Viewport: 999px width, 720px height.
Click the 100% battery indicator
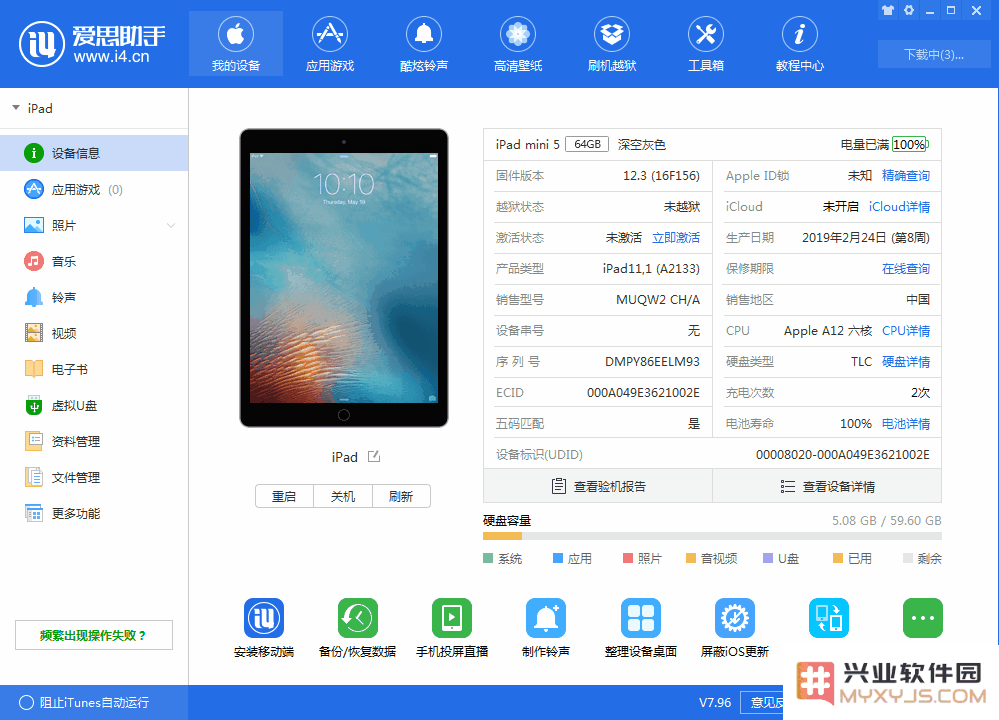[910, 145]
